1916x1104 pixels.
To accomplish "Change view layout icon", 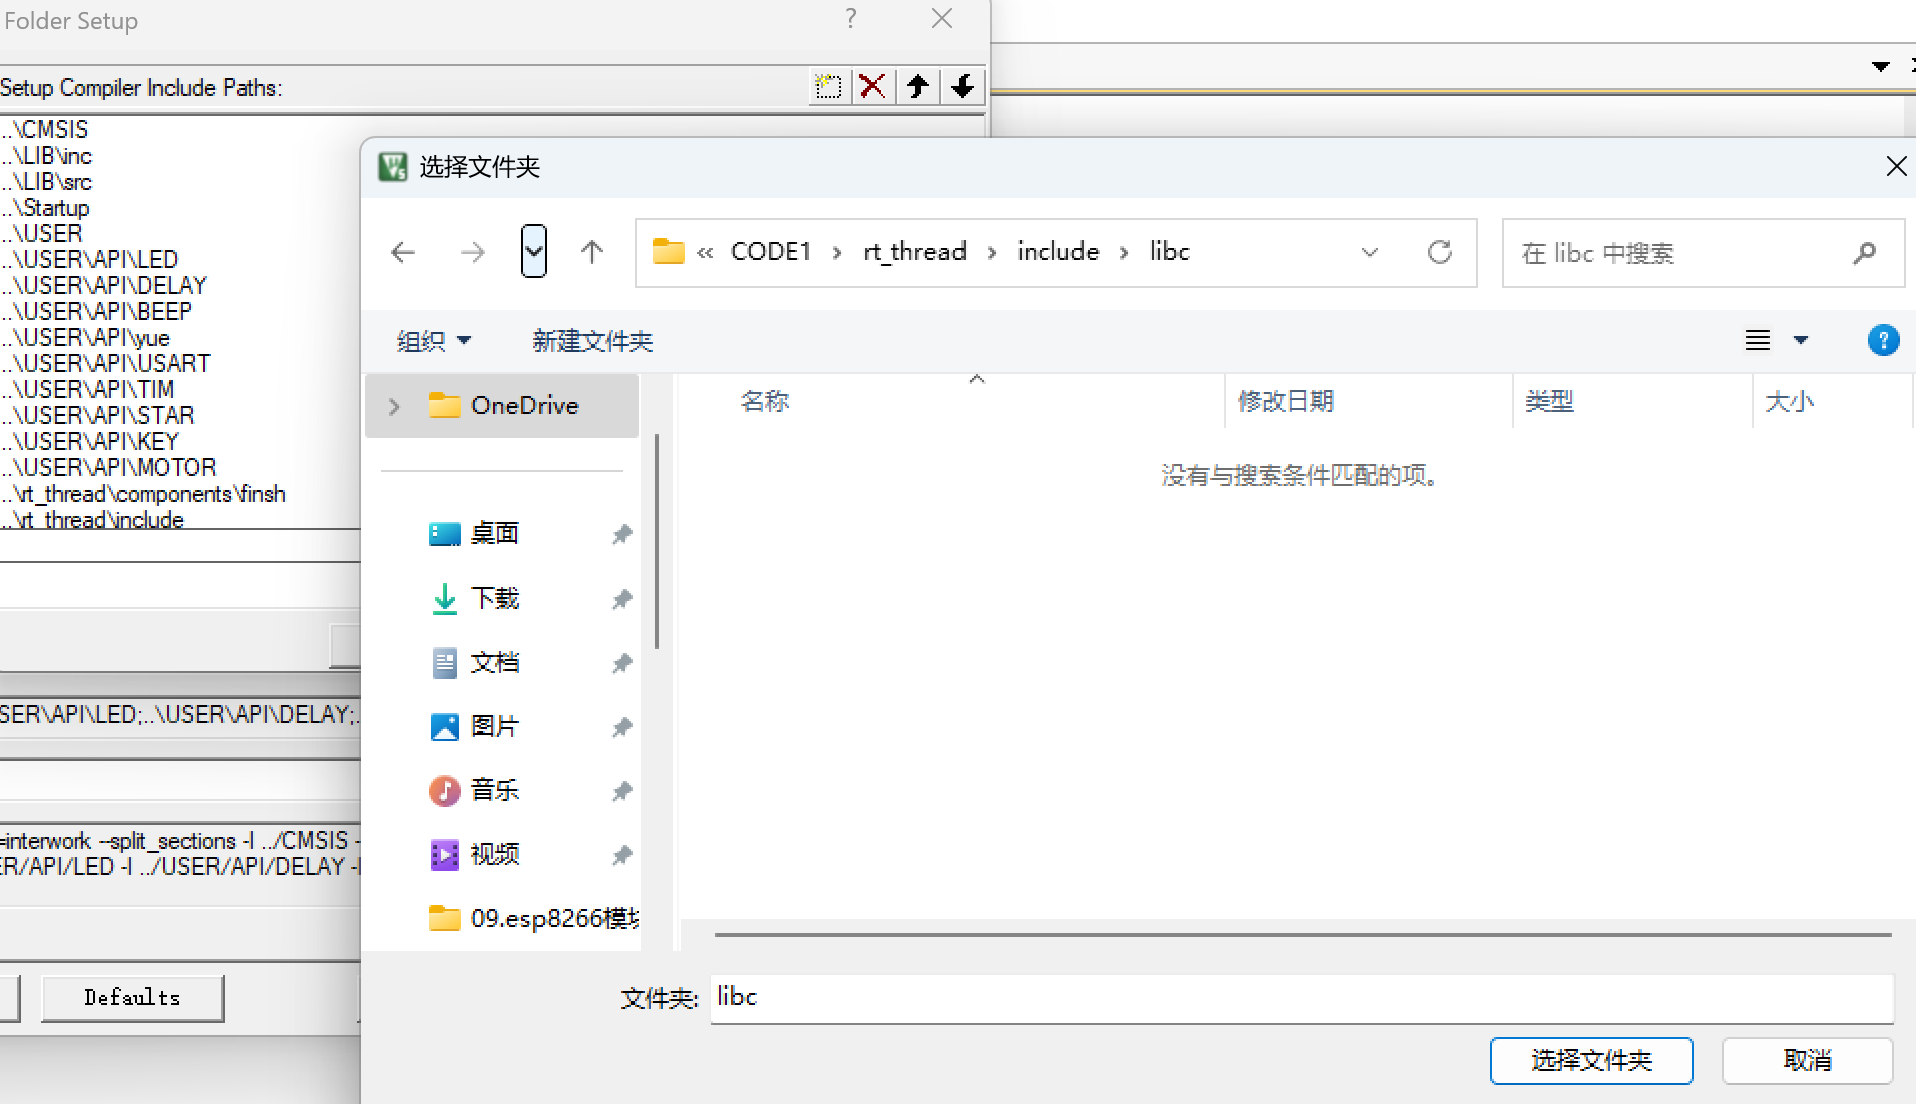I will pyautogui.click(x=1758, y=340).
